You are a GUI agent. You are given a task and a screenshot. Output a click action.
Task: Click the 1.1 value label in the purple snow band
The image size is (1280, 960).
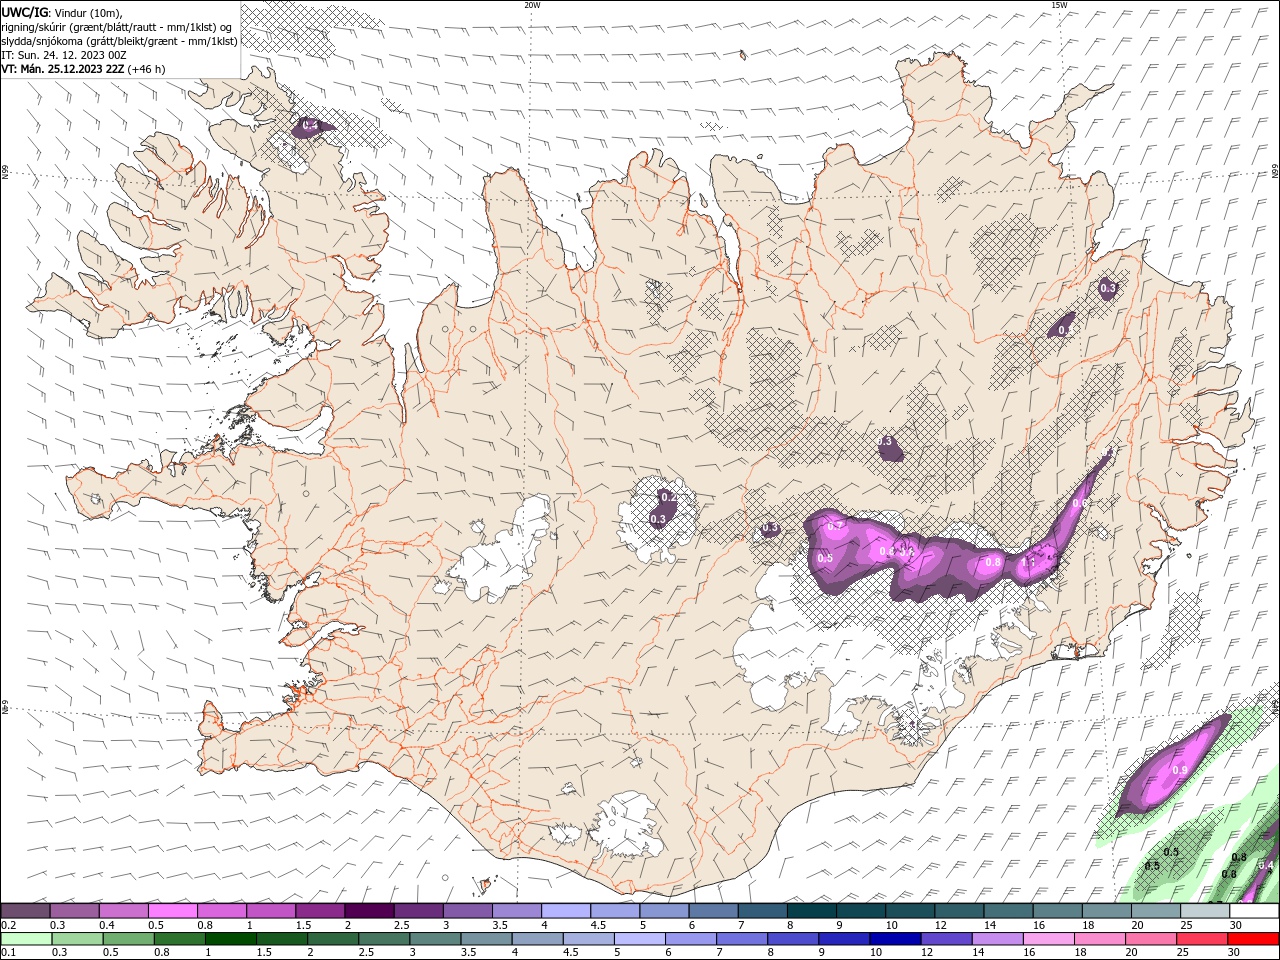(x=1027, y=563)
